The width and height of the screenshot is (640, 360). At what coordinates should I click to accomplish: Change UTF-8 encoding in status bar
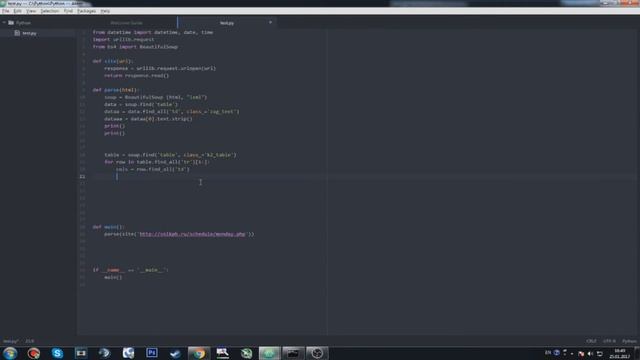coord(609,341)
